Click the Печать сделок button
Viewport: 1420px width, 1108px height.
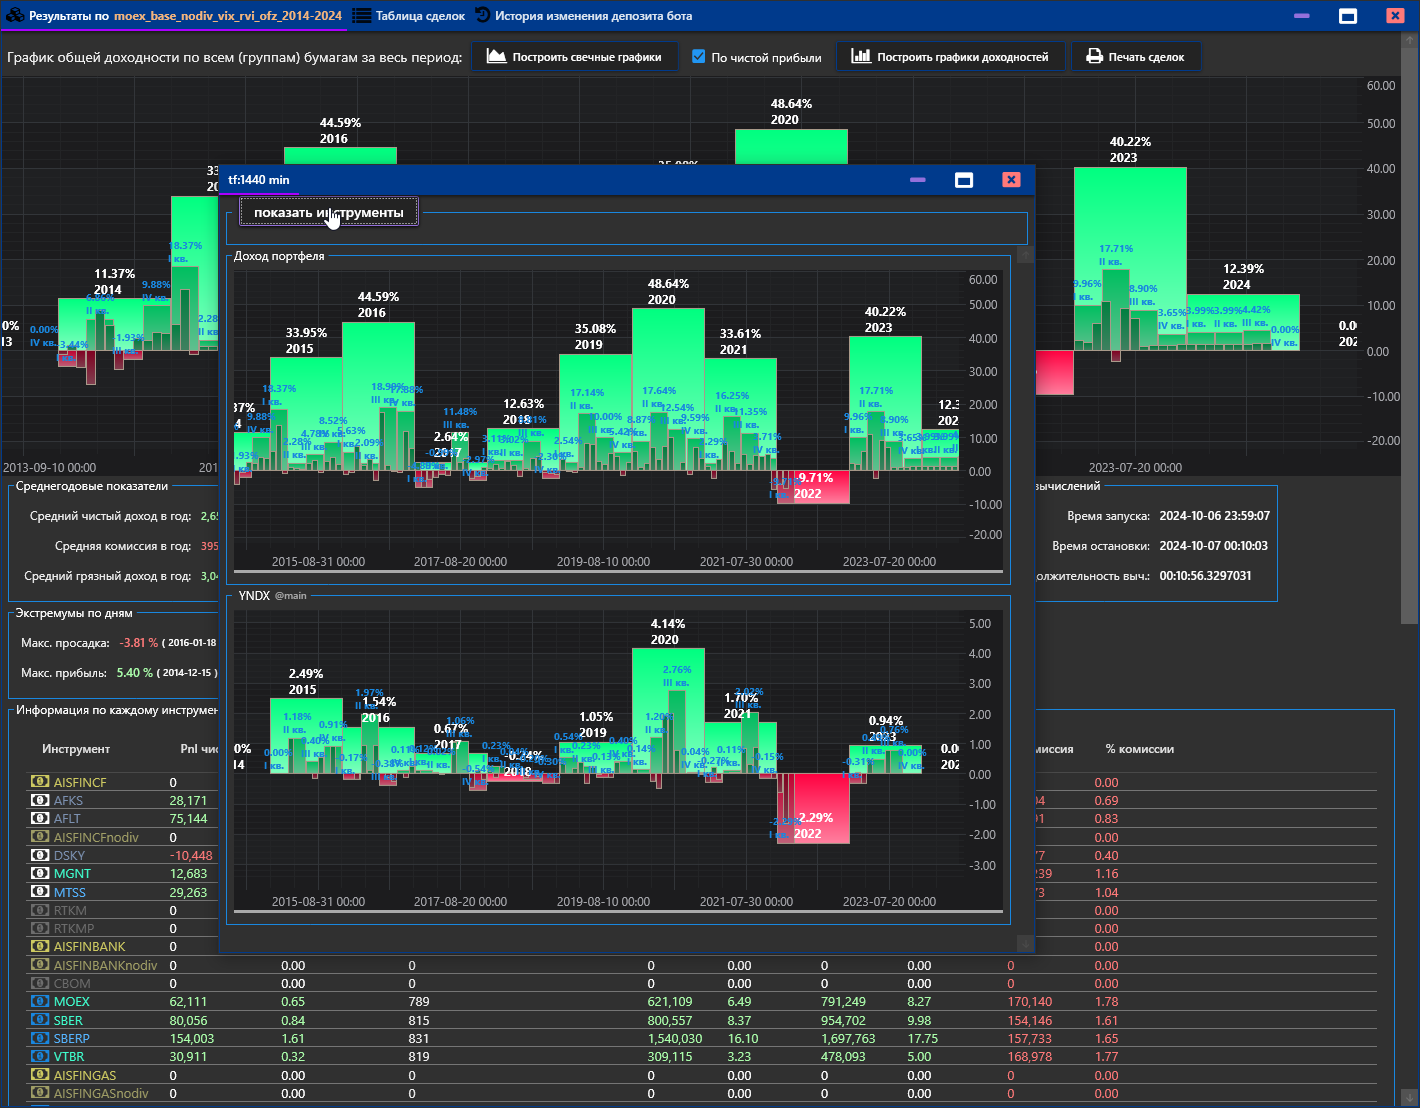point(1135,57)
